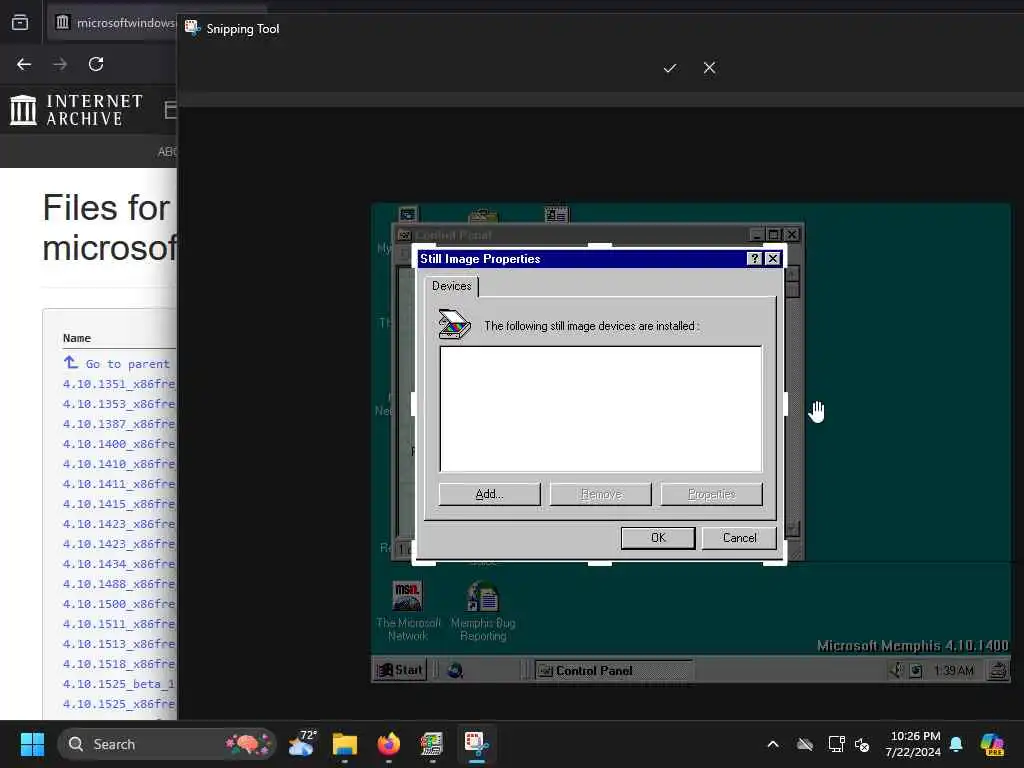Viewport: 1024px width, 768px height.
Task: Click the network display tray icon
Action: [x=836, y=744]
